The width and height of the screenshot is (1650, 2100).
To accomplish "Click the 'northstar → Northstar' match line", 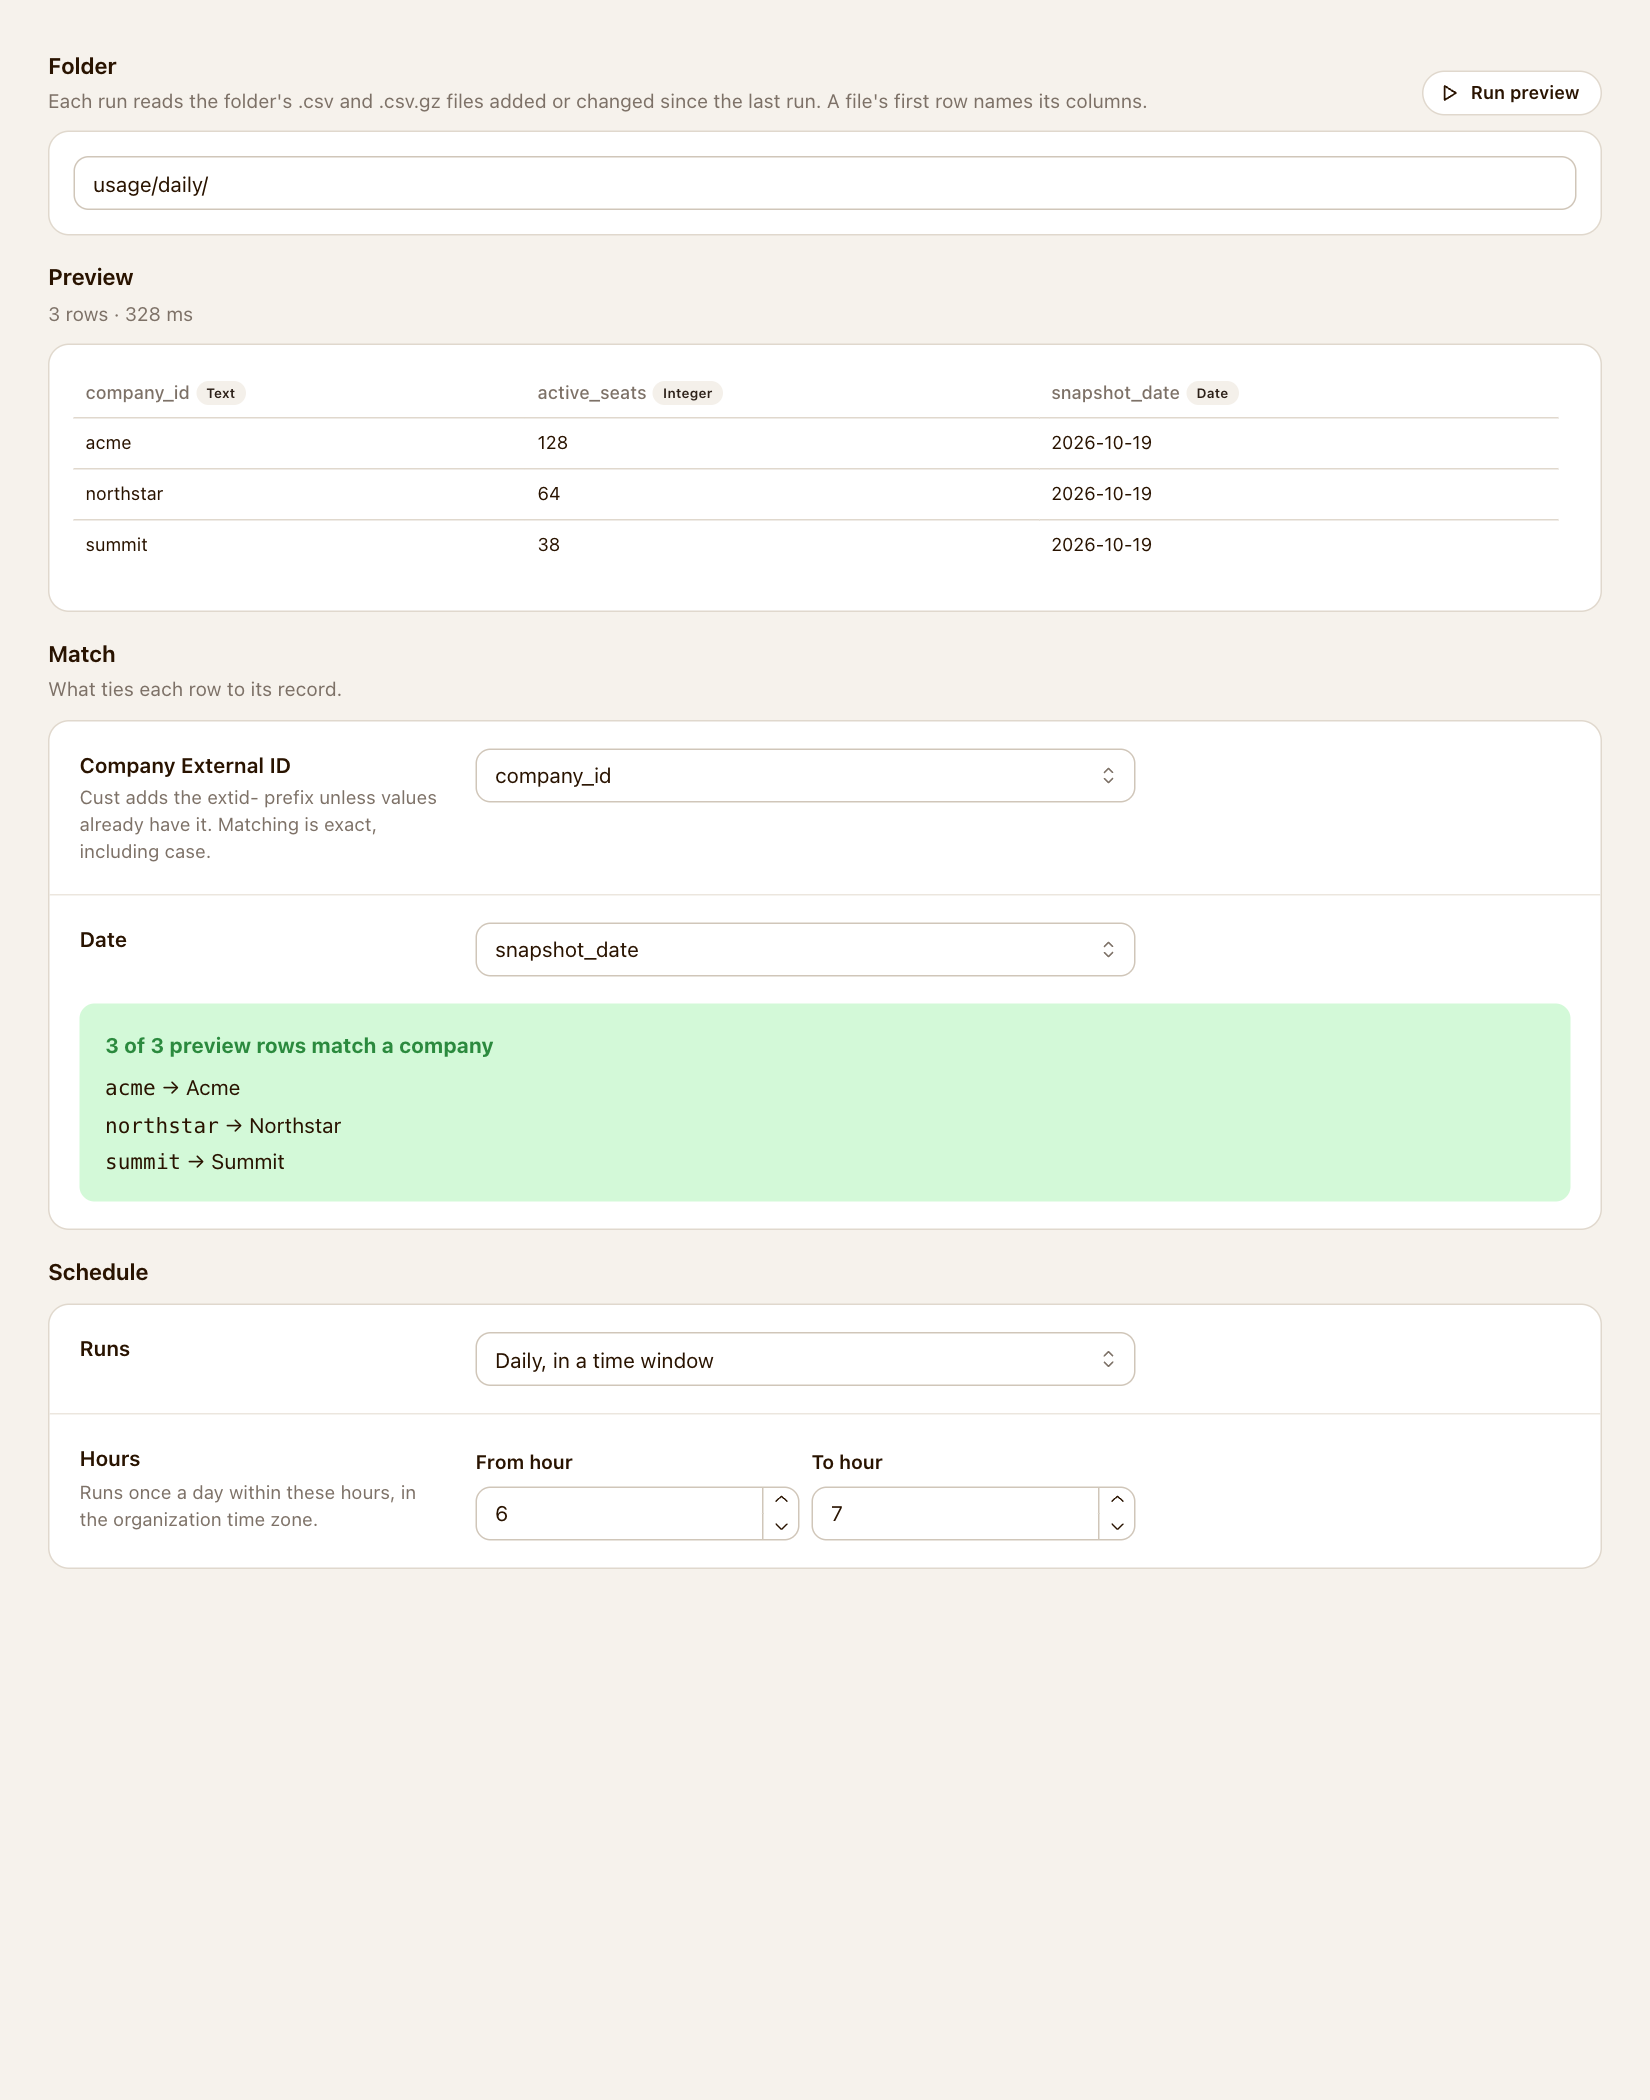I will pyautogui.click(x=223, y=1126).
